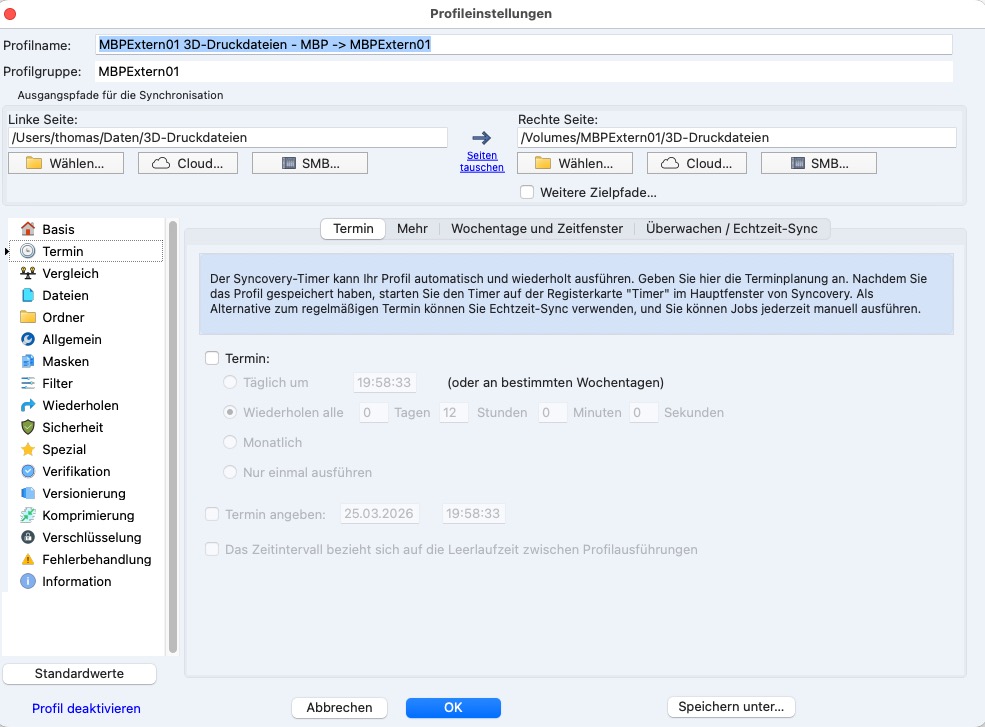
Task: Select the Vergleich icon in sidebar
Action: click(x=28, y=273)
